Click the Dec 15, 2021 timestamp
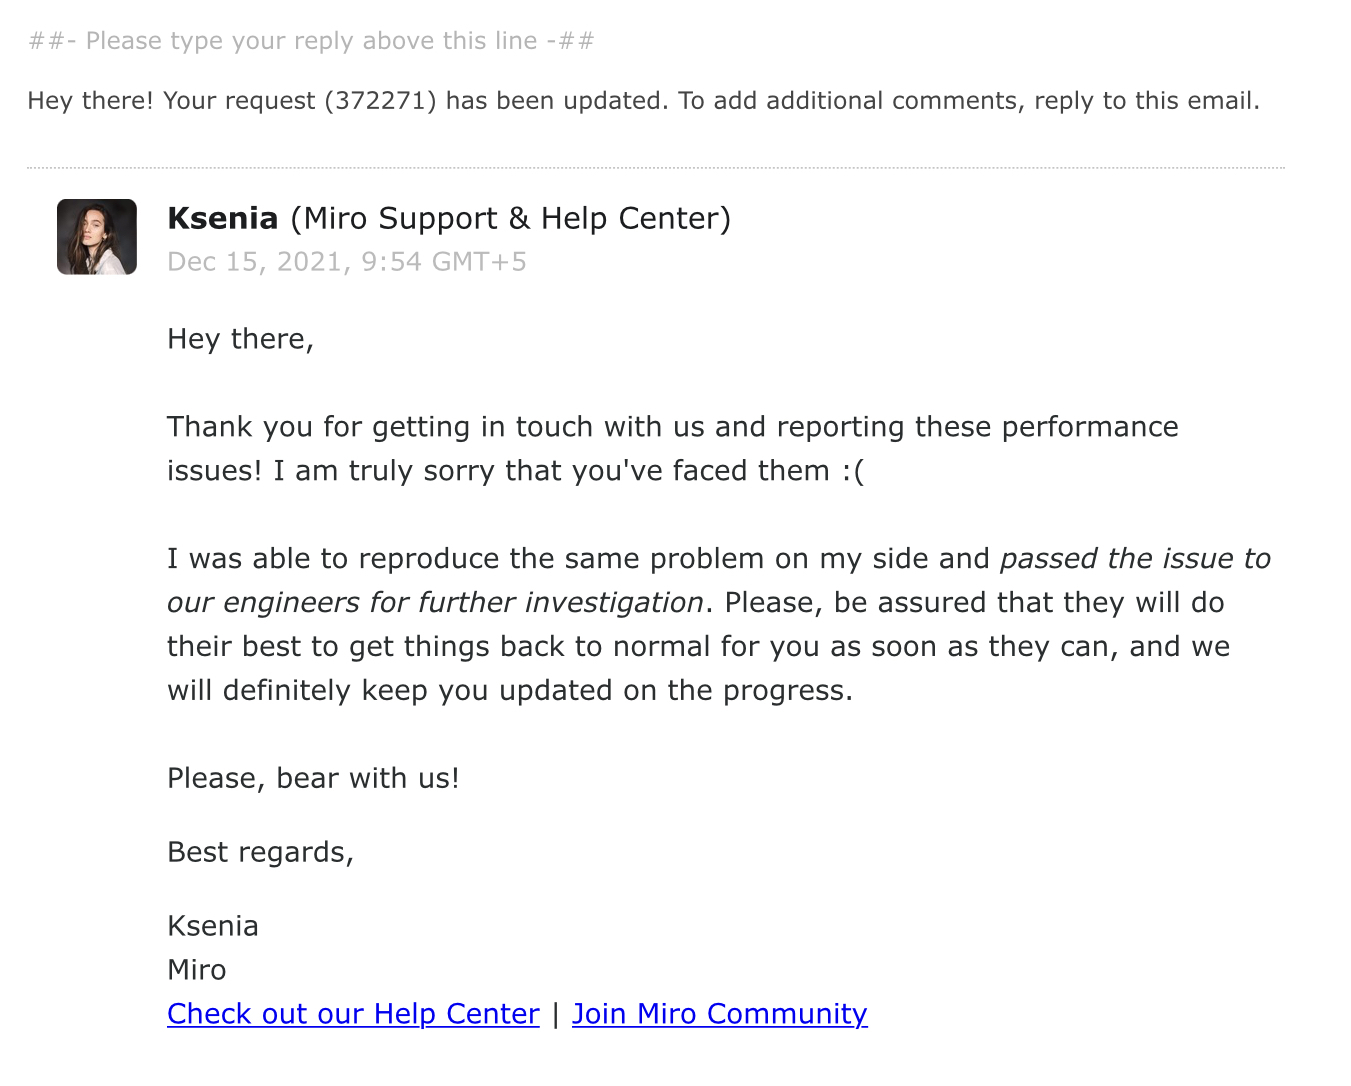 coord(347,262)
